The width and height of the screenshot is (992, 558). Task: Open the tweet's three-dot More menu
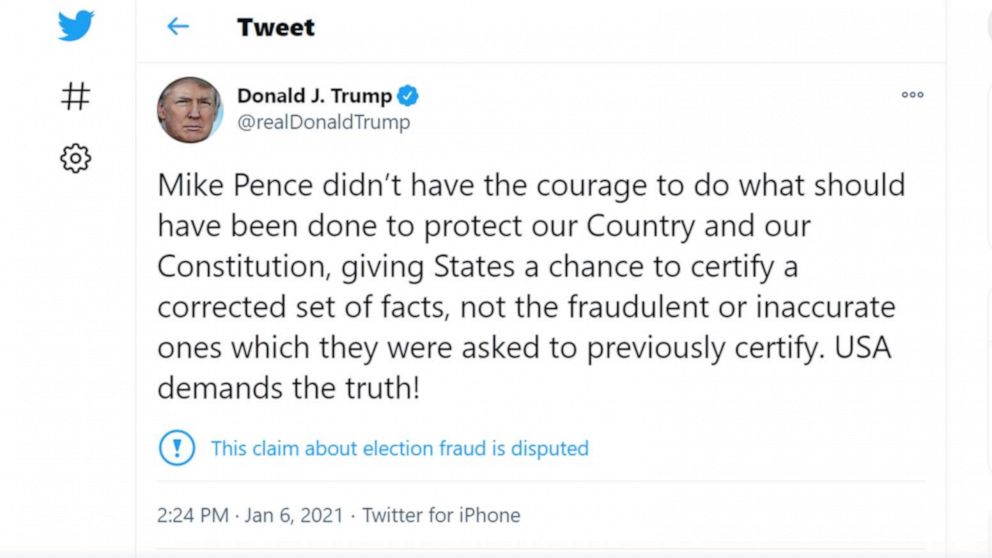(x=912, y=95)
